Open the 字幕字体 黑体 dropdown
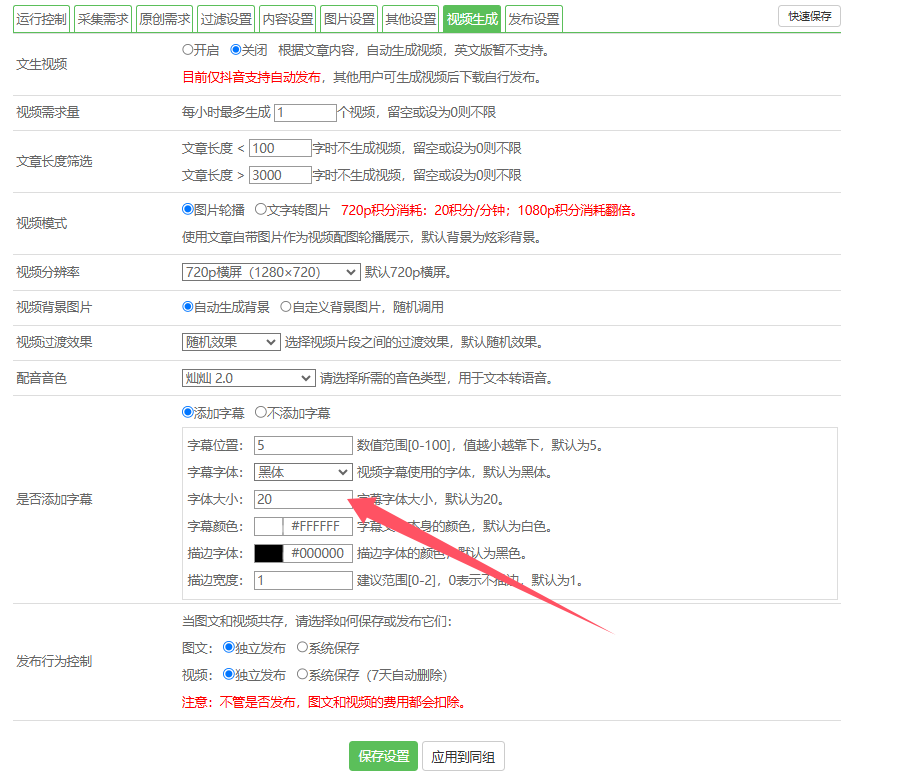The width and height of the screenshot is (918, 783). pos(303,472)
